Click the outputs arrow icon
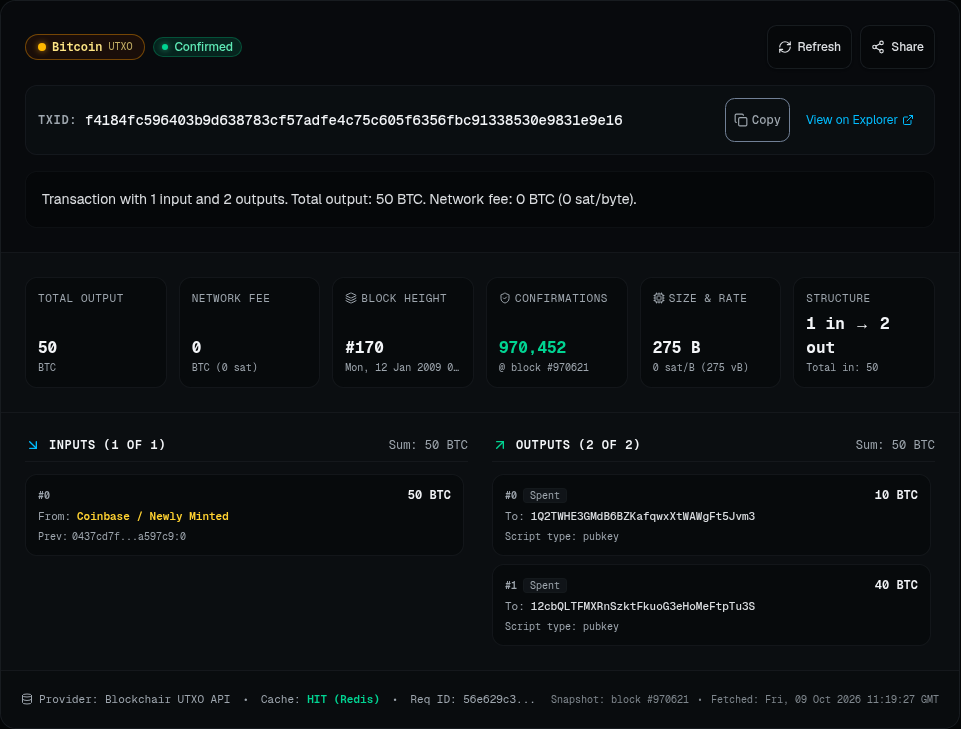Screen dimensions: 961x729 pyautogui.click(x=500, y=445)
